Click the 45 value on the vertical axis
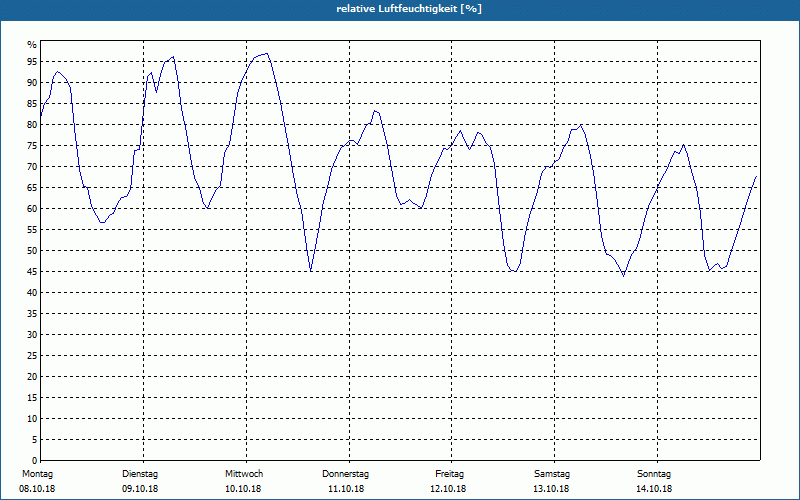The width and height of the screenshot is (800, 500). 32,271
